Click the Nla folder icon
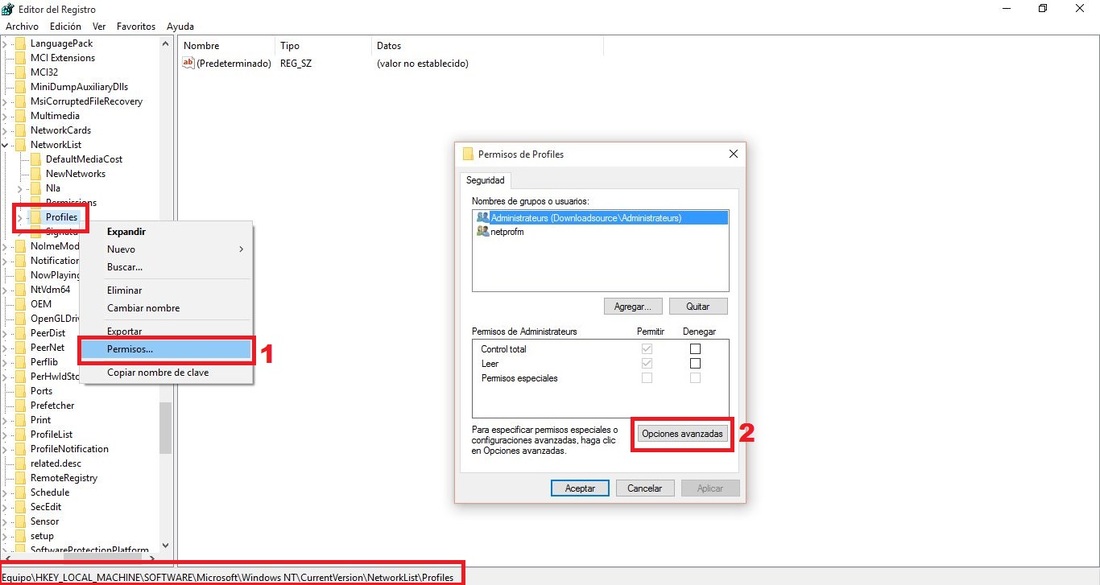This screenshot has height=585, width=1100. click(36, 188)
